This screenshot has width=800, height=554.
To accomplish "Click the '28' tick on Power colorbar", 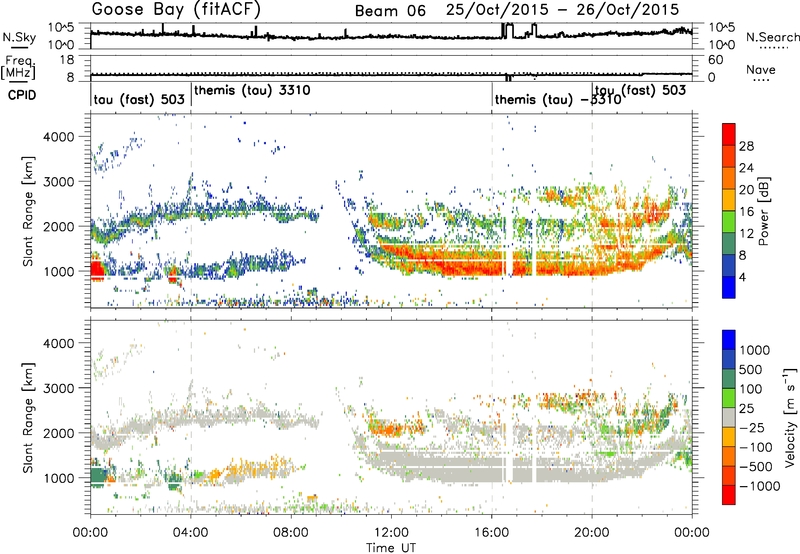I will pyautogui.click(x=746, y=146).
